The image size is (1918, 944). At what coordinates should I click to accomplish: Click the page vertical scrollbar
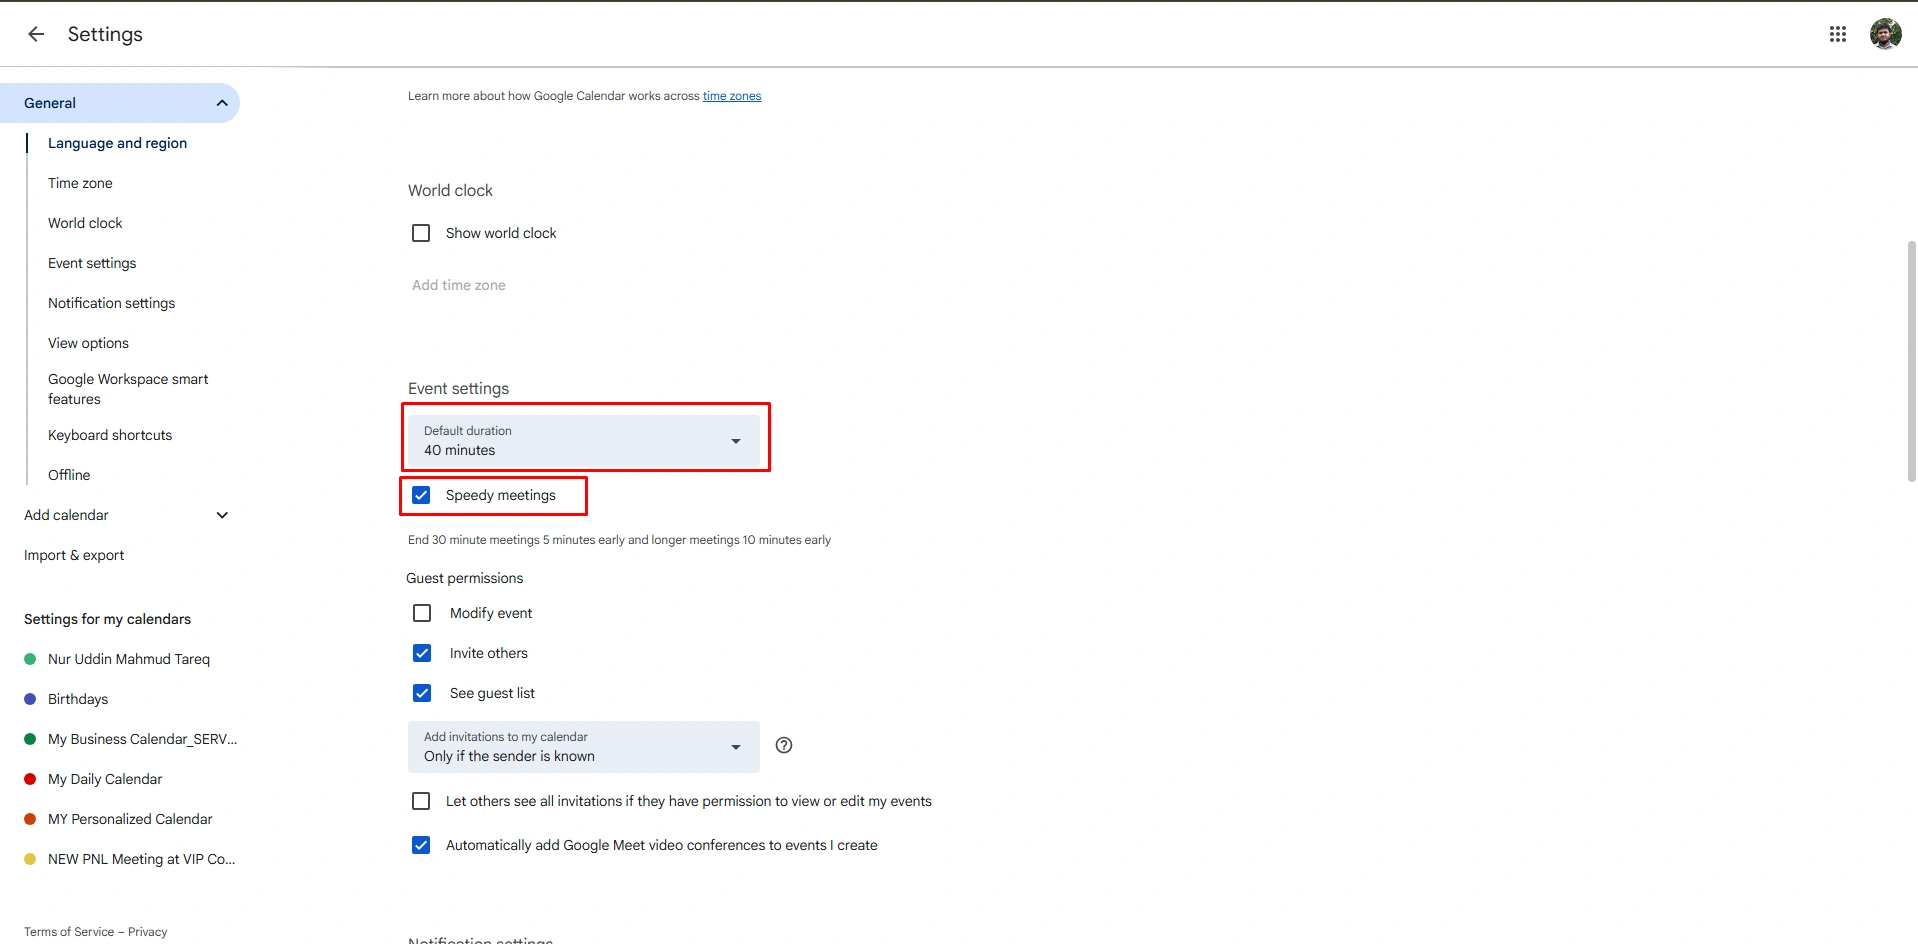point(1911,362)
